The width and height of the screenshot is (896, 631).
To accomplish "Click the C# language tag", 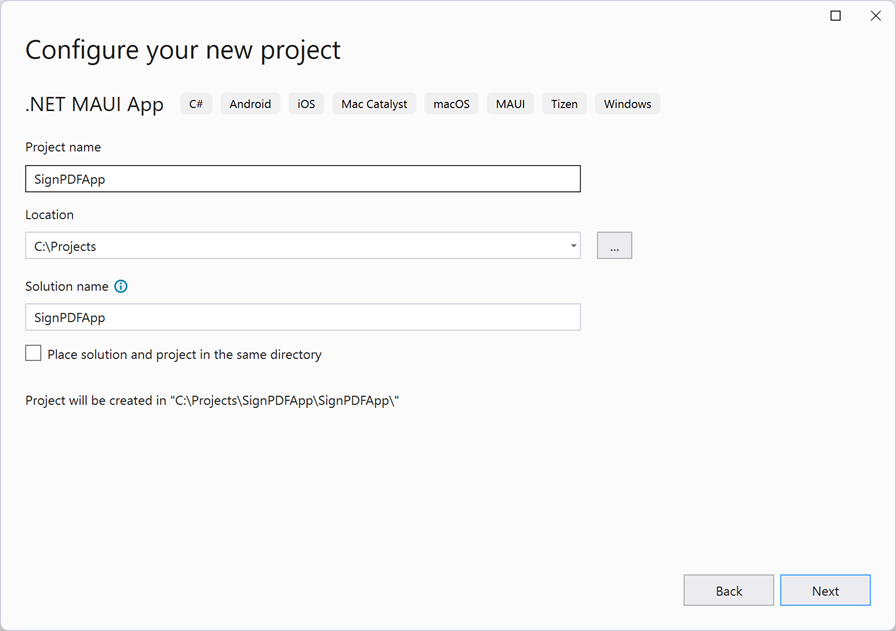I will point(196,103).
